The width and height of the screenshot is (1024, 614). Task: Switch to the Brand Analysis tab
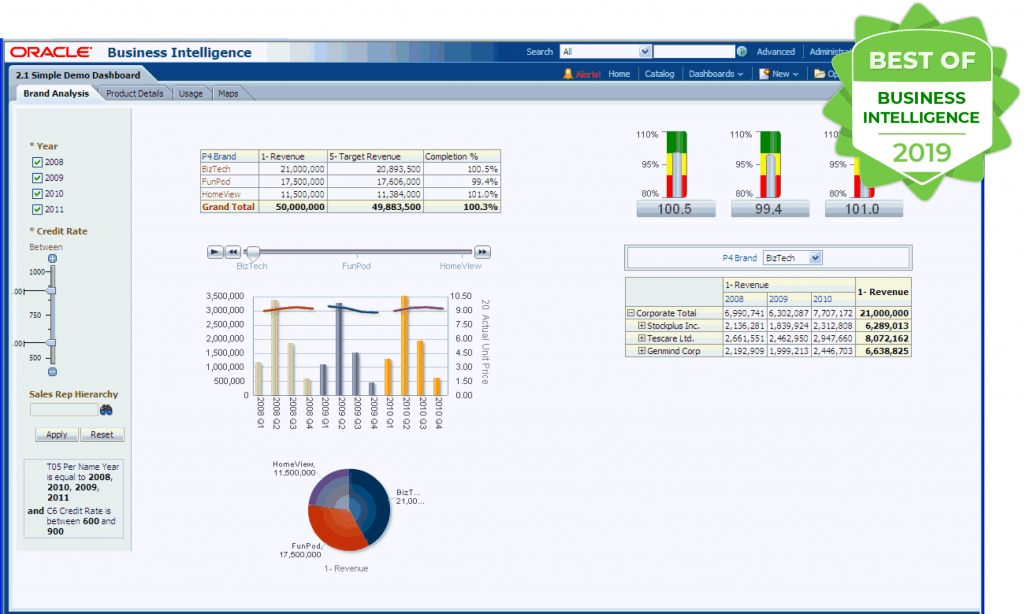coord(56,93)
